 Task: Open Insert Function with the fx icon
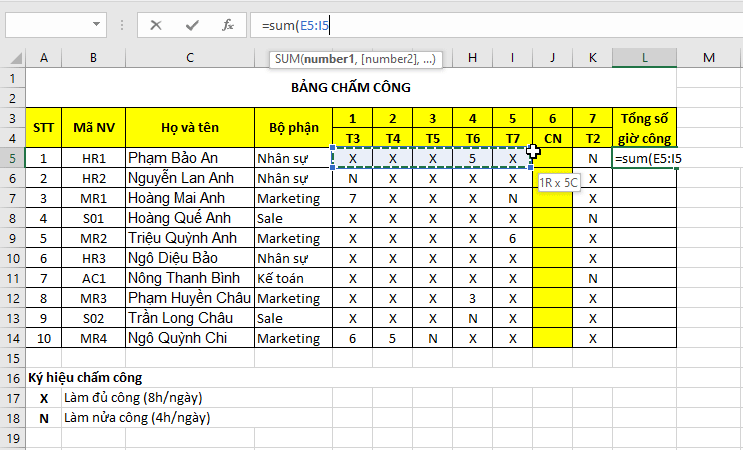point(228,25)
